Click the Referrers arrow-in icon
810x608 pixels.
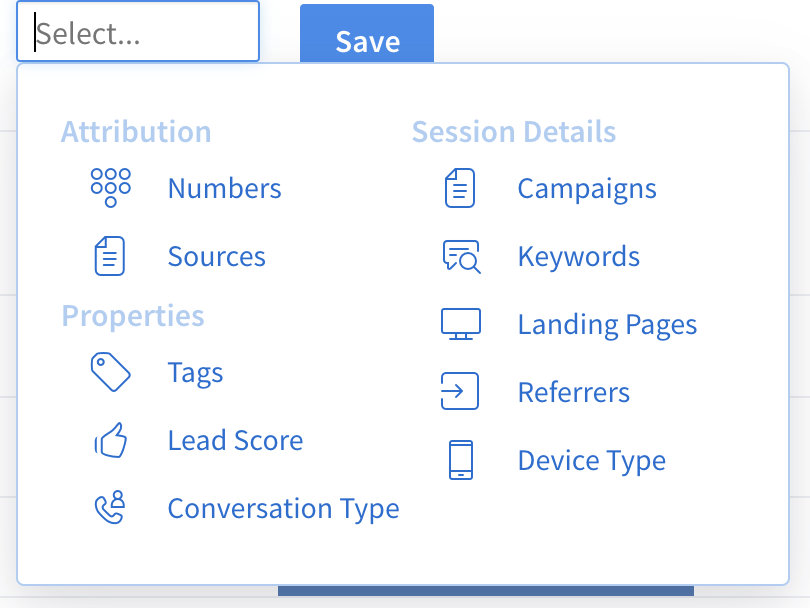click(460, 391)
